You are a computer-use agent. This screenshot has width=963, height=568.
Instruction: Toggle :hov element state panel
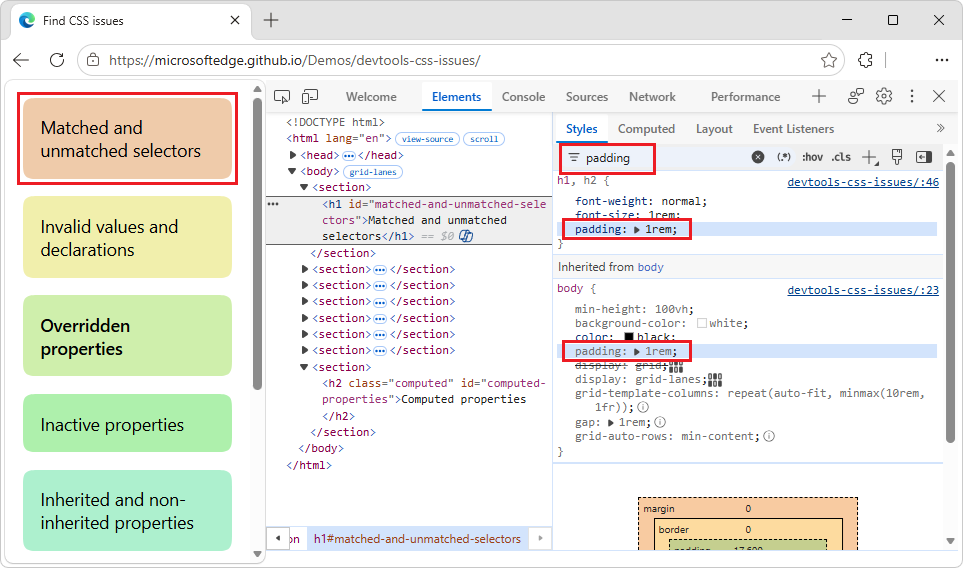812,157
